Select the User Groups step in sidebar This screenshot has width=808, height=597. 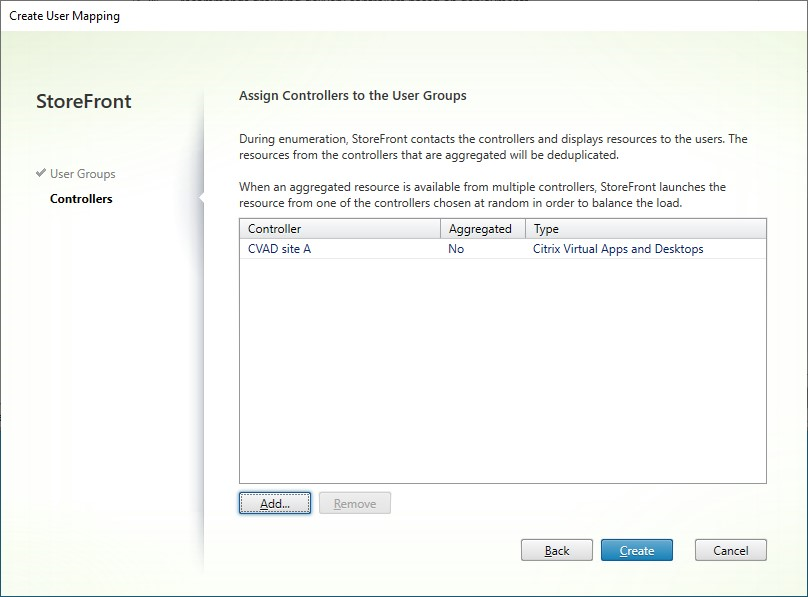tap(84, 173)
